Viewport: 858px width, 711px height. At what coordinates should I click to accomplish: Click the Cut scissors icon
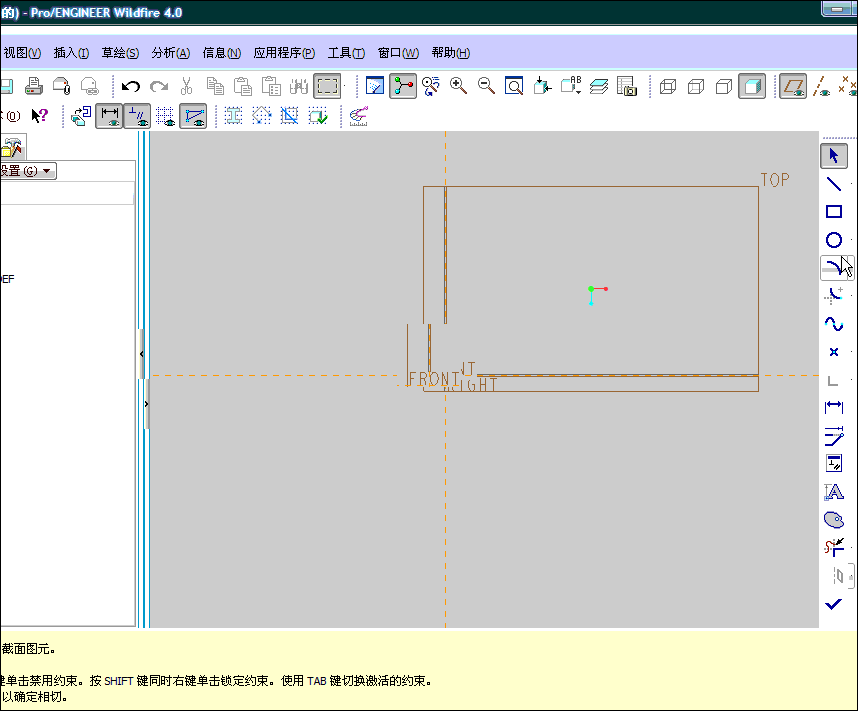tap(187, 86)
